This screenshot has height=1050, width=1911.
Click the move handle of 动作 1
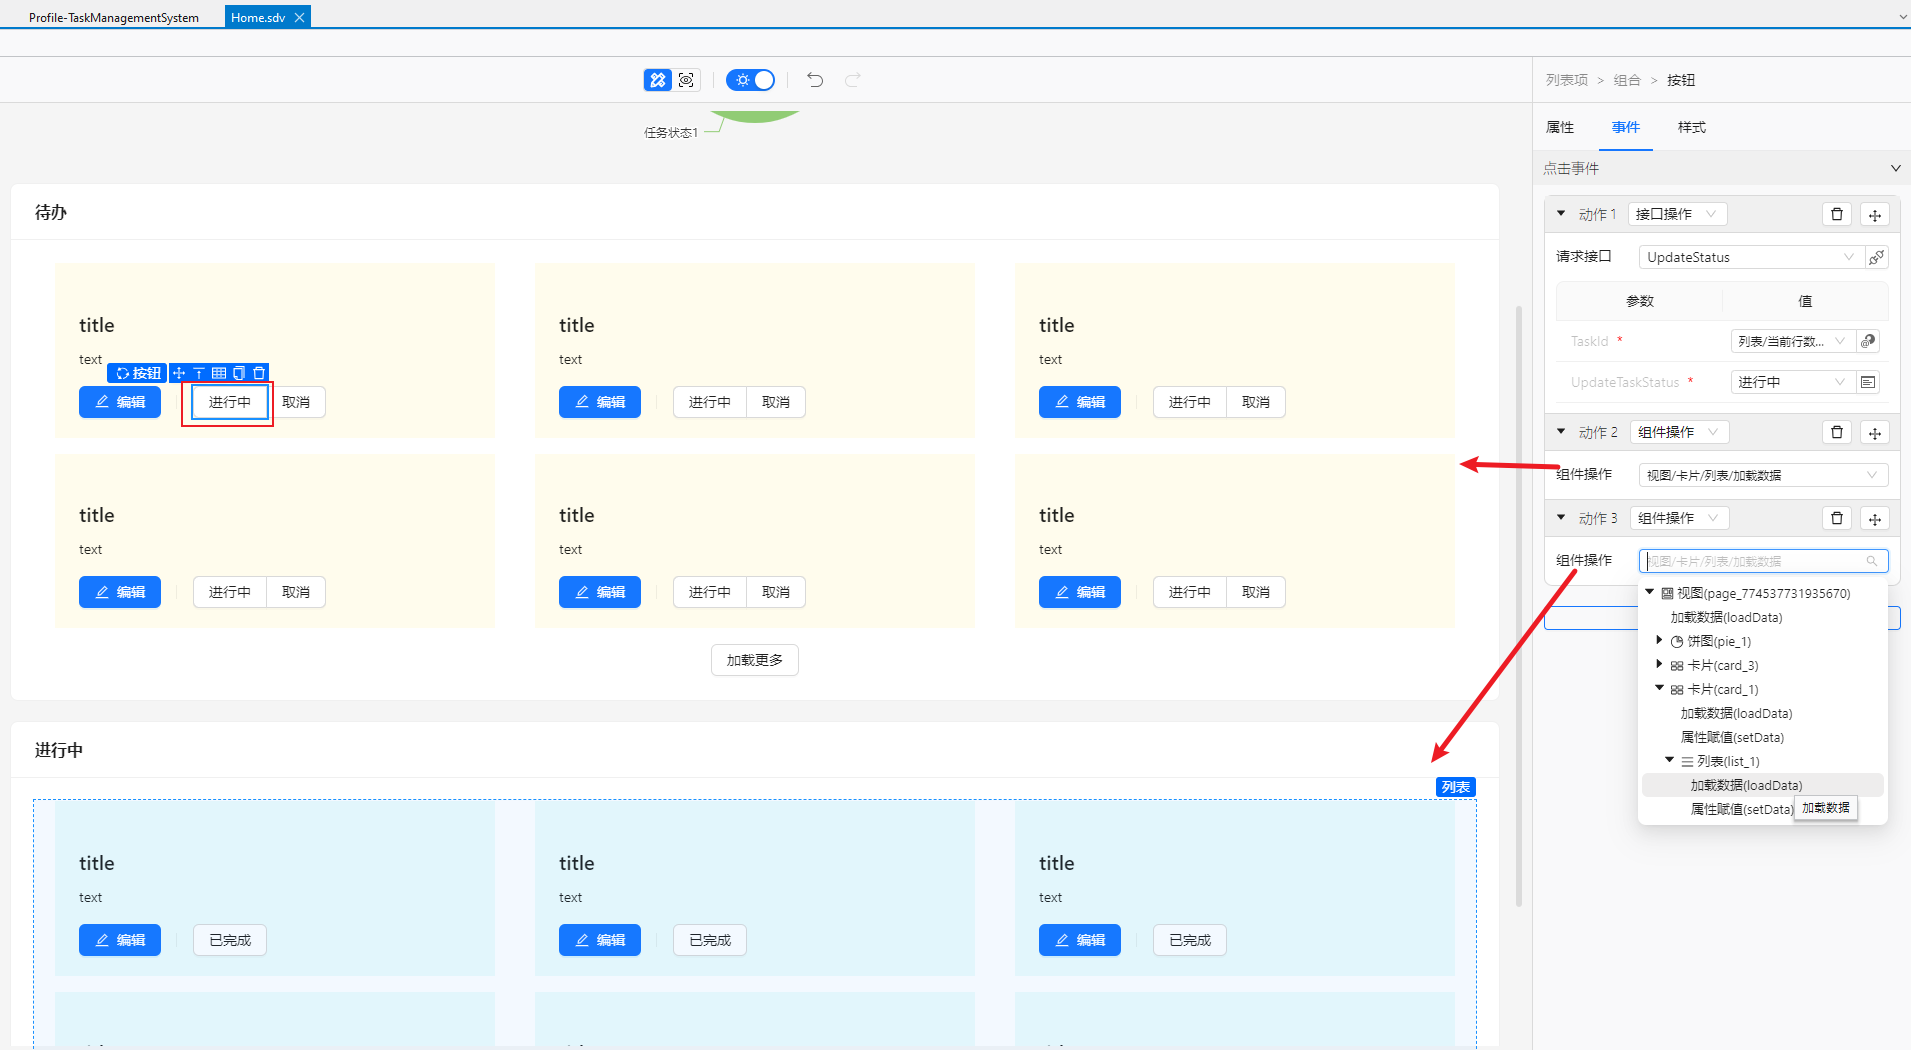point(1875,214)
